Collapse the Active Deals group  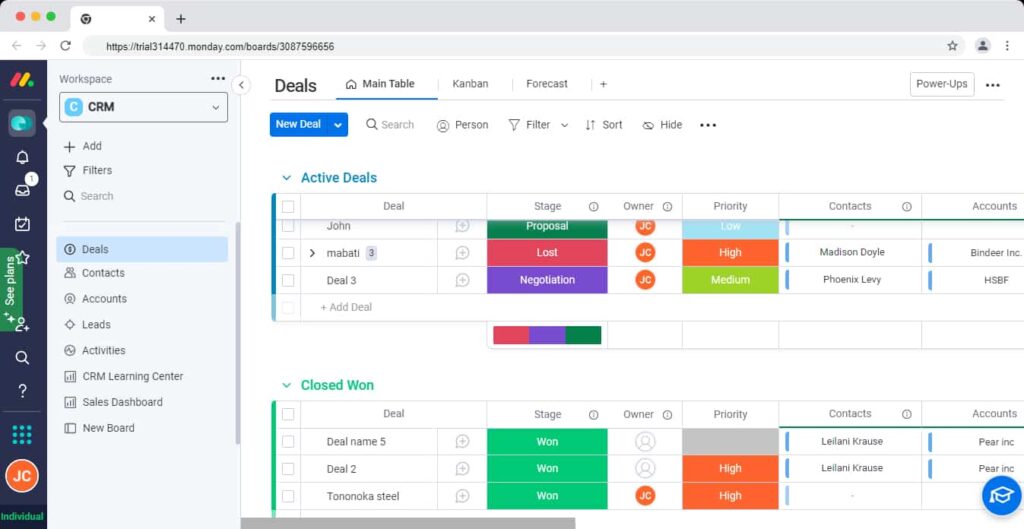[x=286, y=178]
